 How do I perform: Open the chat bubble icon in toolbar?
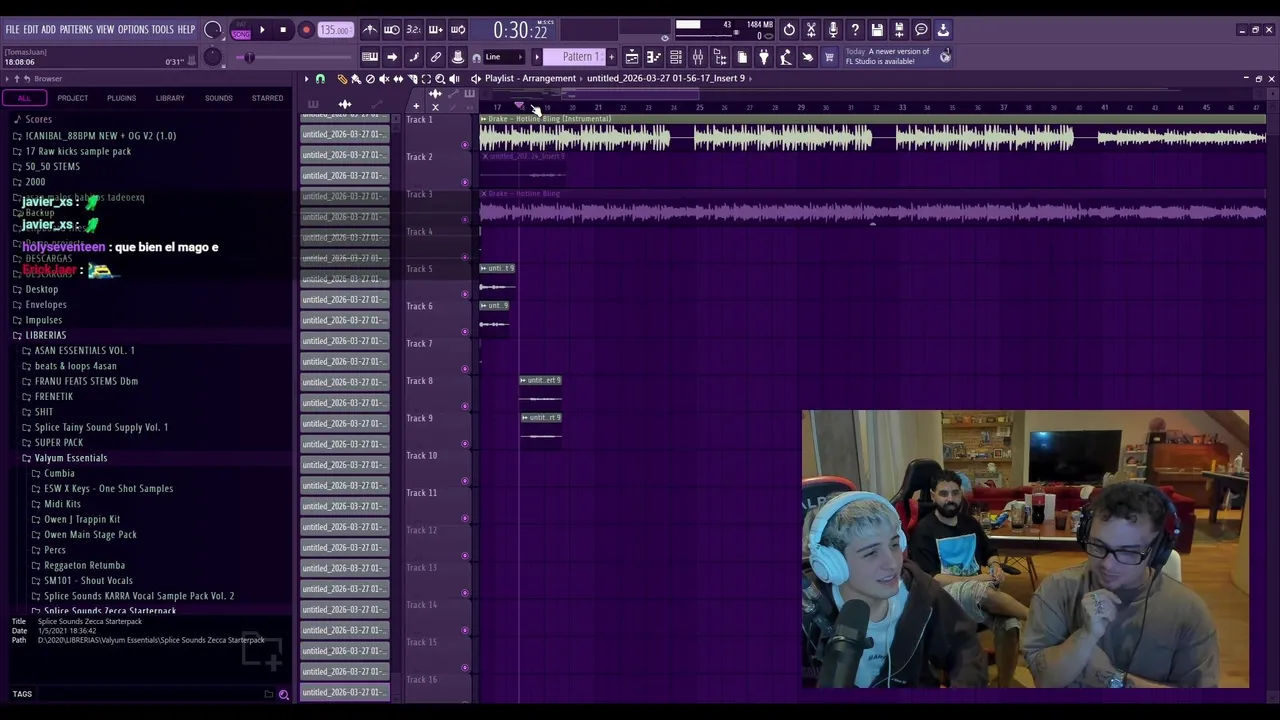pyautogui.click(x=921, y=30)
